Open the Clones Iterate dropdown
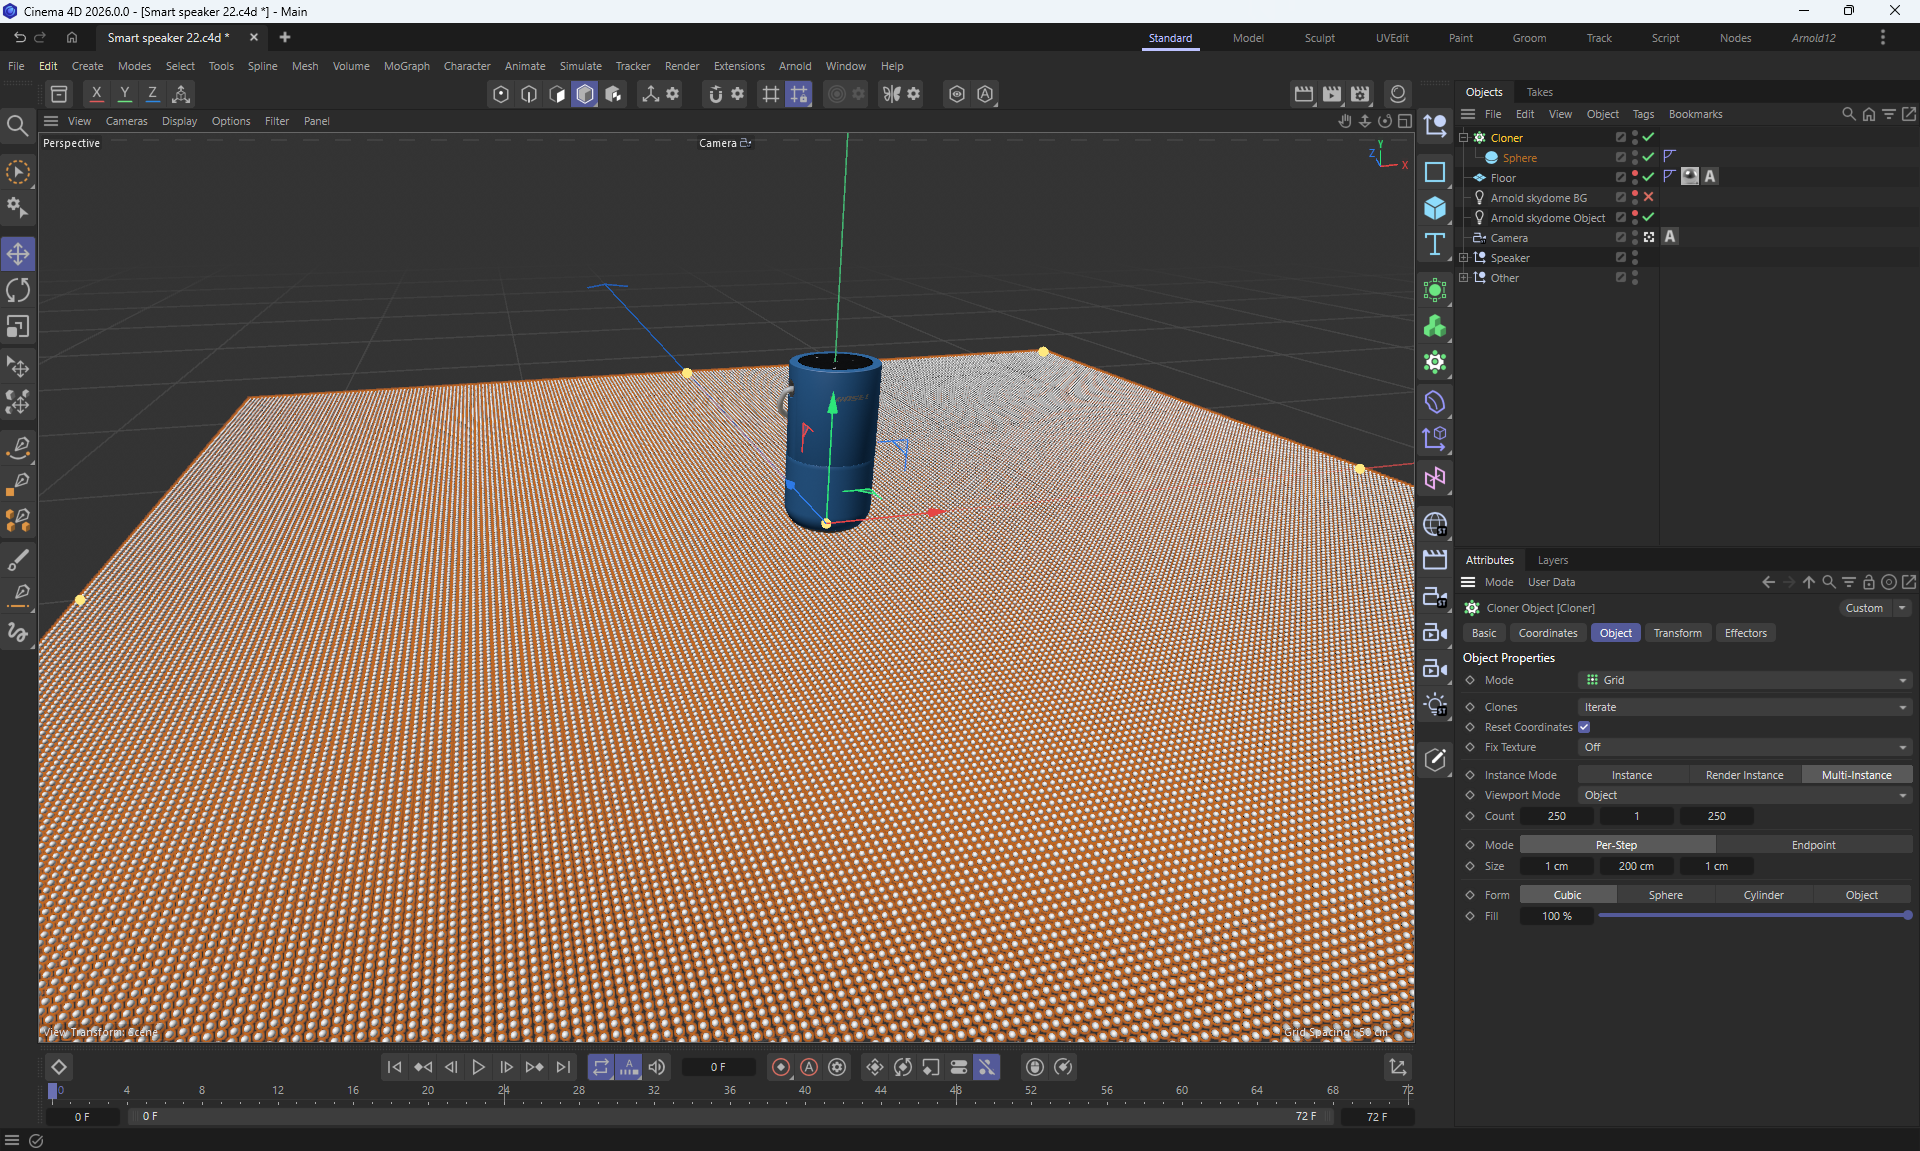Image resolution: width=1920 pixels, height=1151 pixels. tap(1744, 707)
